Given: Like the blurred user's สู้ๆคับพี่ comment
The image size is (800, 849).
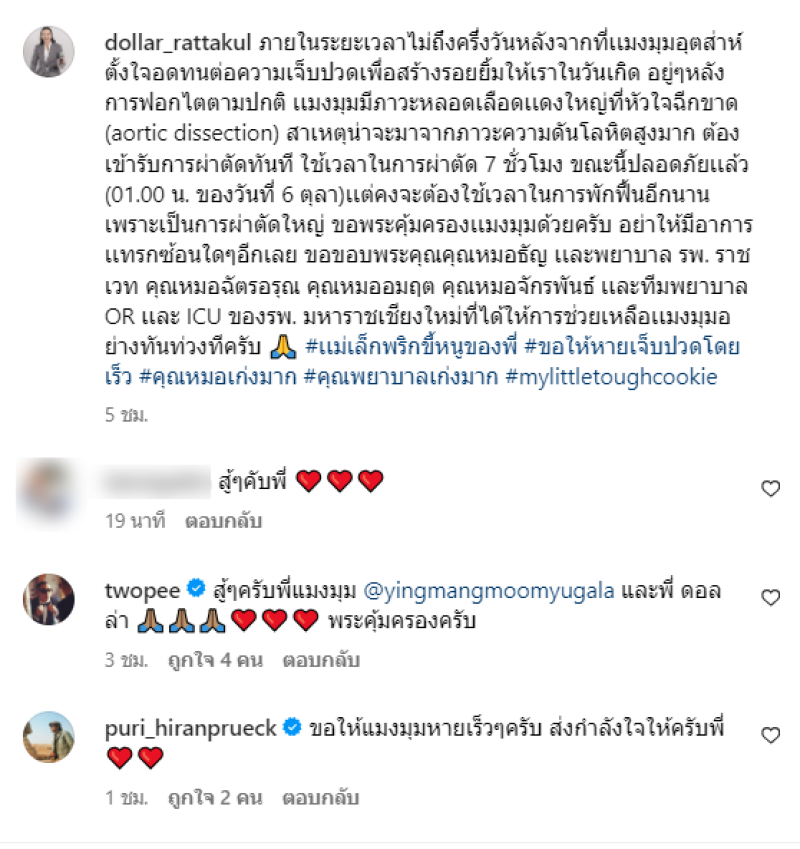Looking at the screenshot, I should click(x=770, y=488).
